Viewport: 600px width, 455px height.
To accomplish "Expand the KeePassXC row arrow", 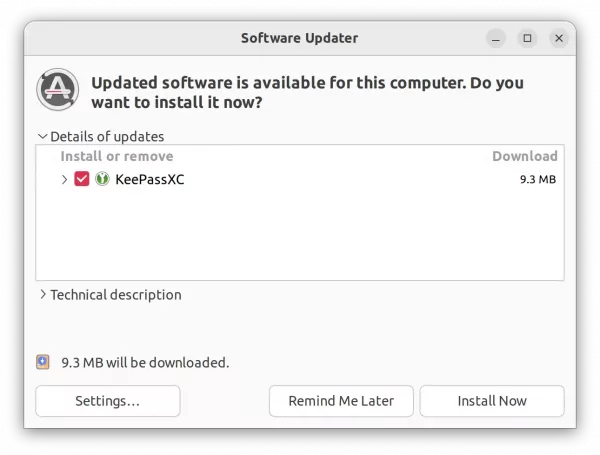I will coord(64,179).
